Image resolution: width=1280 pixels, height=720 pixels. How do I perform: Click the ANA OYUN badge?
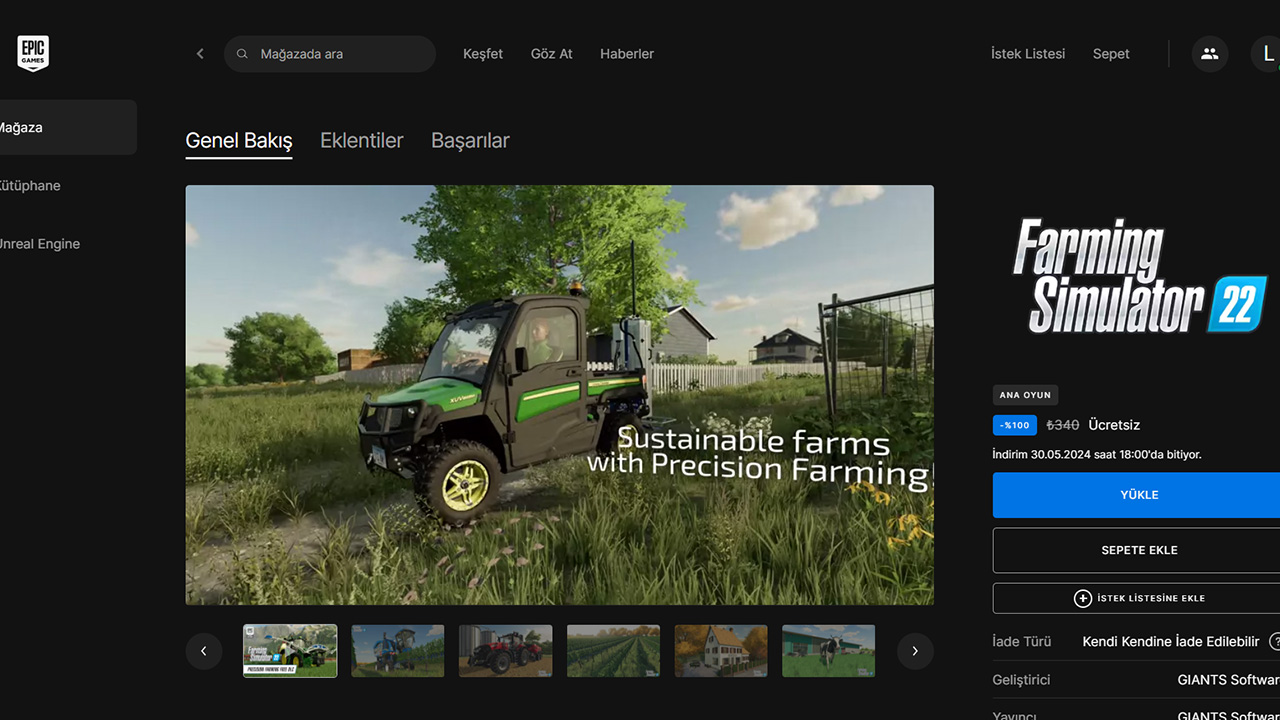click(x=1025, y=395)
